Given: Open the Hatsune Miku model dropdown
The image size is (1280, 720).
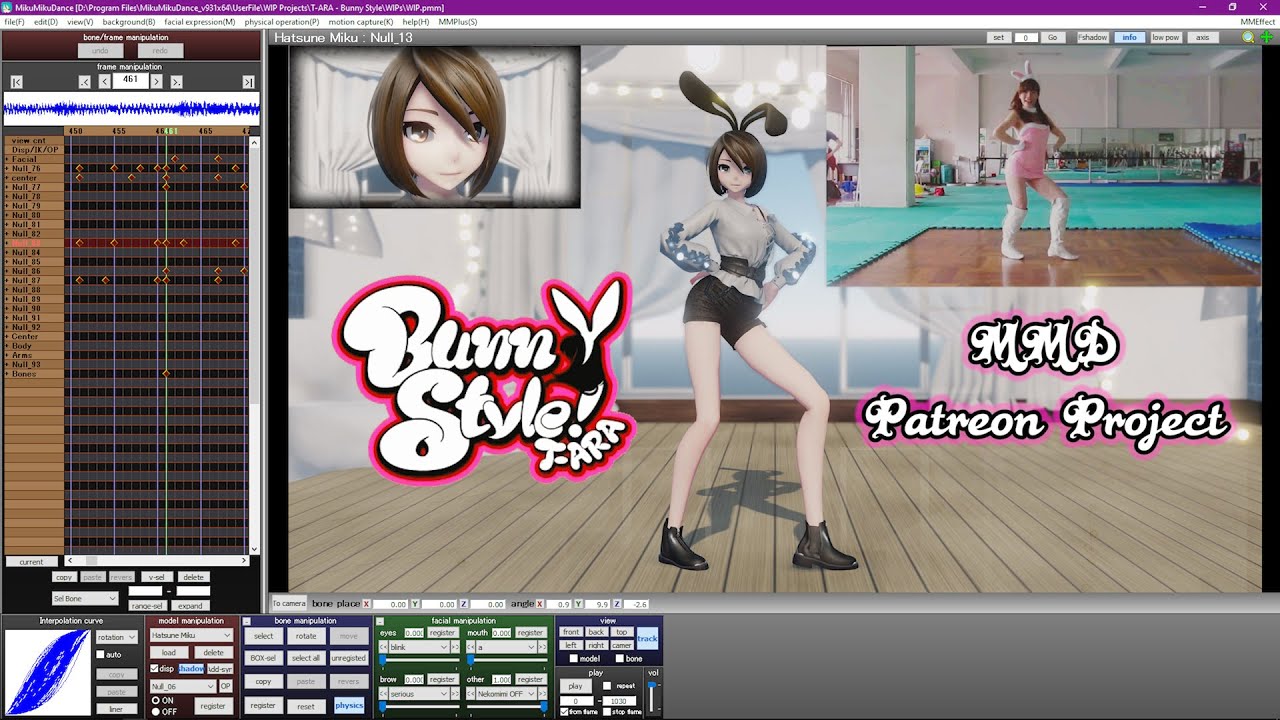Looking at the screenshot, I should click(x=191, y=635).
